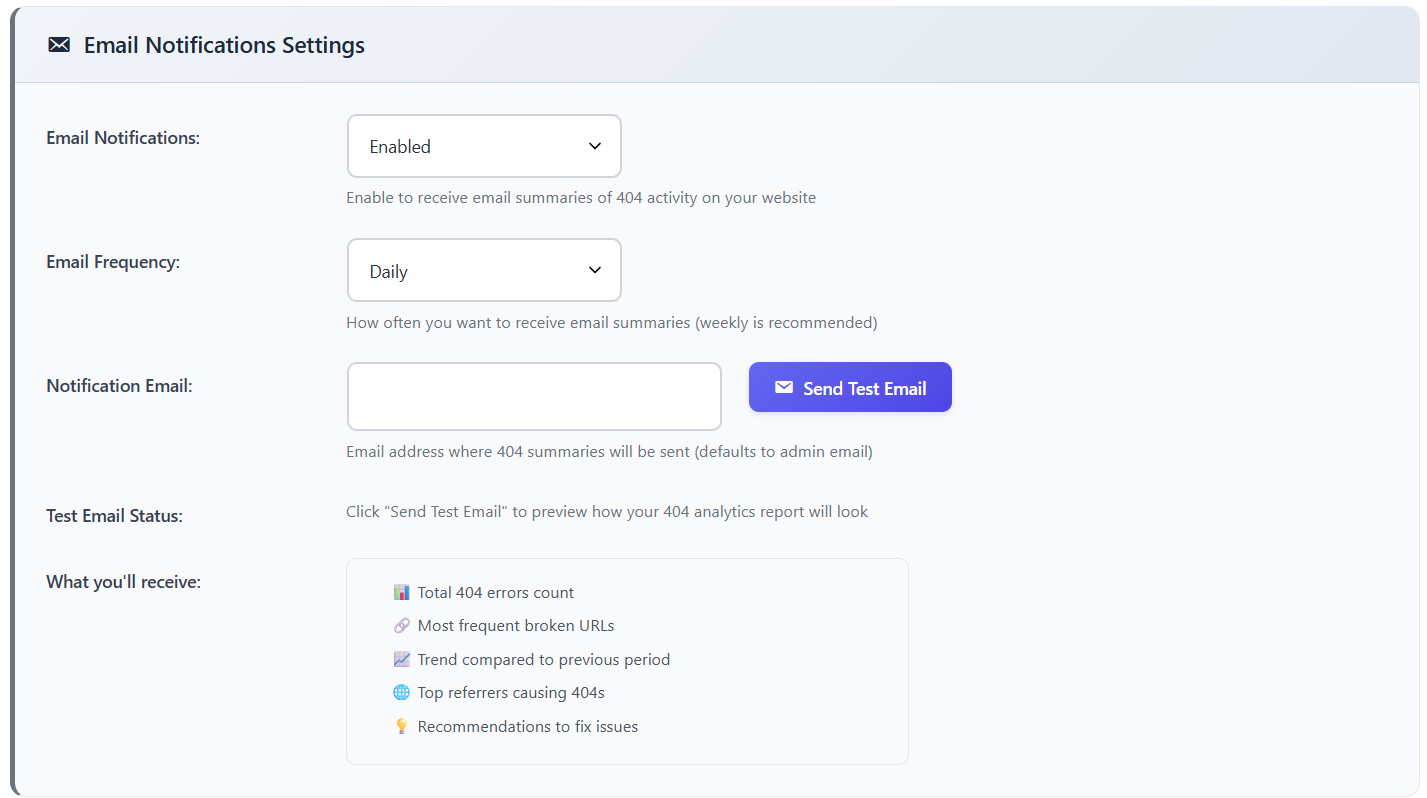
Task: Click the chain link icon beside broken URLs
Action: click(x=402, y=626)
